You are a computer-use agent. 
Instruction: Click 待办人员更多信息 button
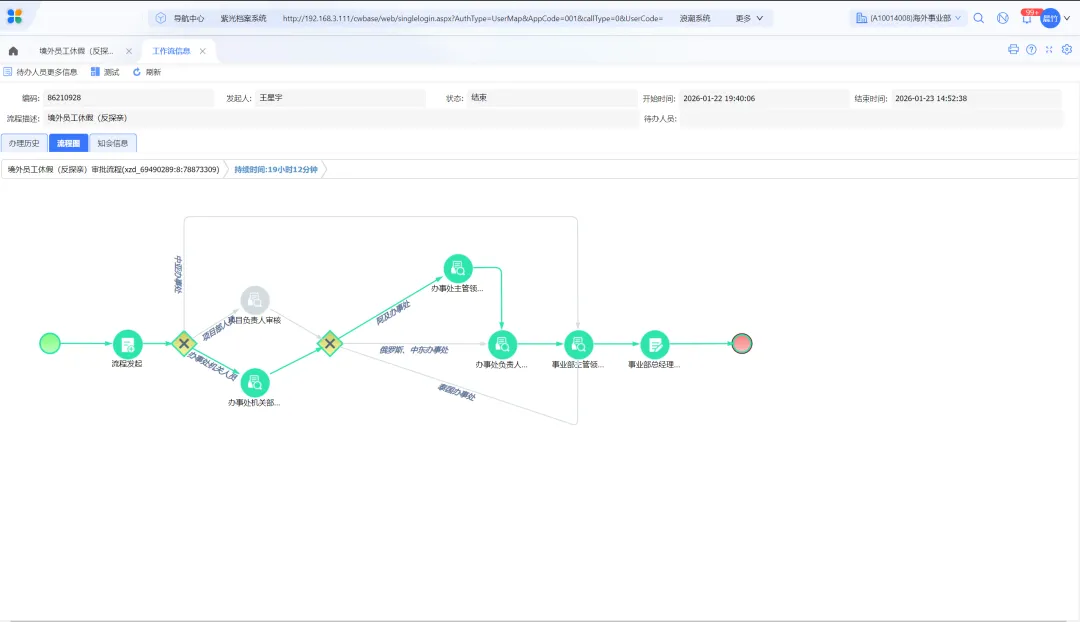click(x=41, y=72)
